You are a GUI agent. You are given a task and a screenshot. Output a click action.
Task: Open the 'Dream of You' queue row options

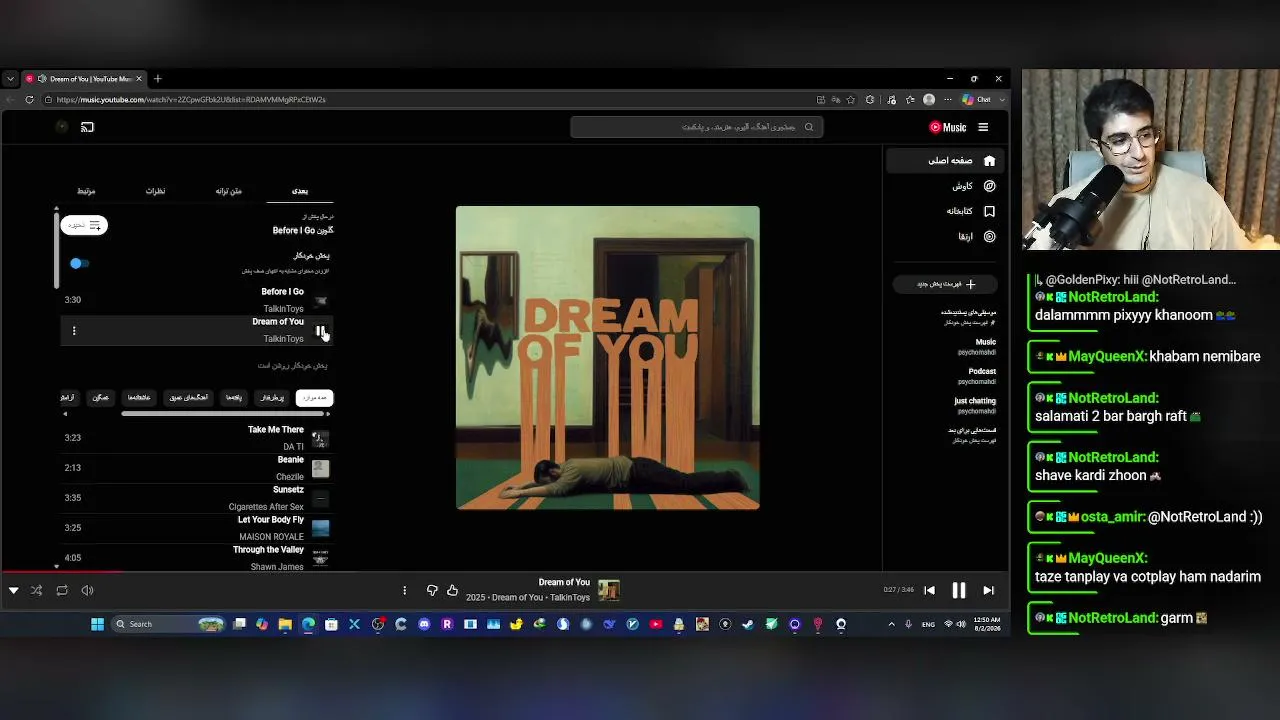[74, 331]
